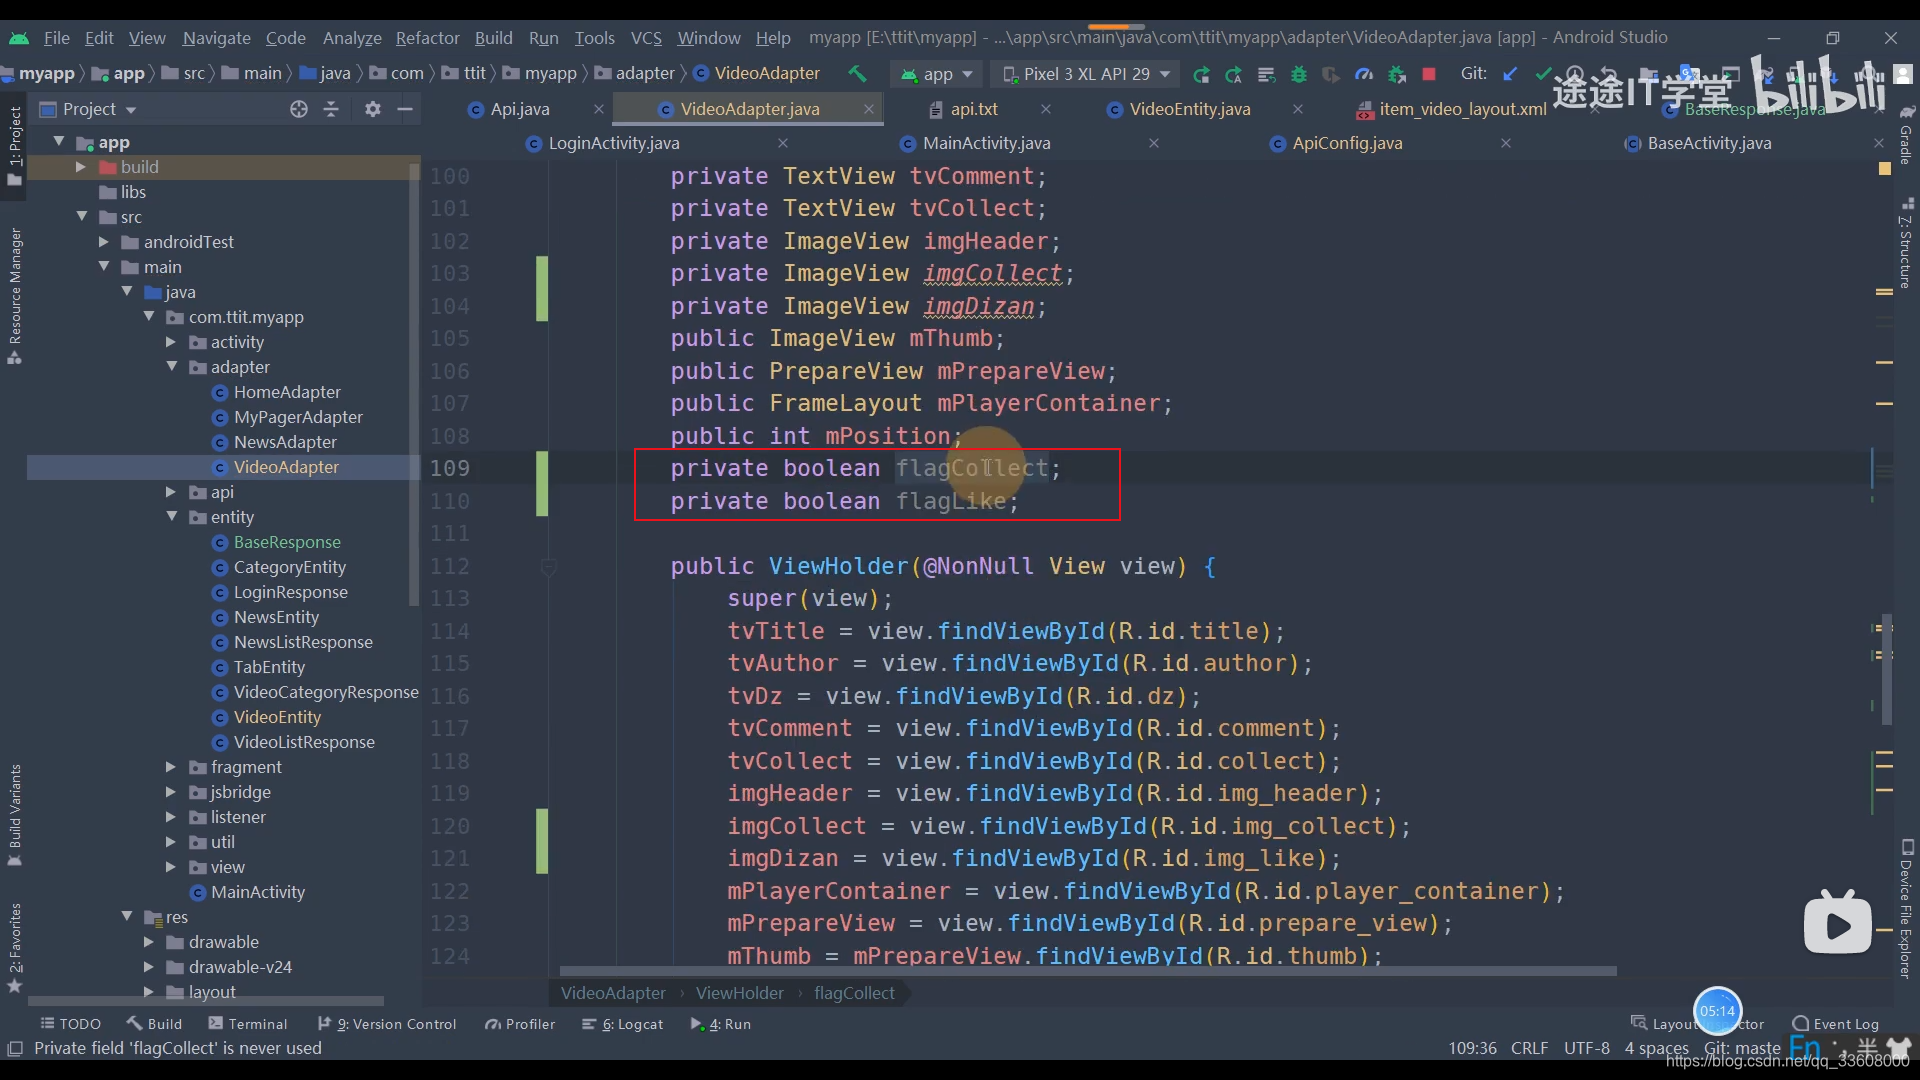
Task: Click UTF-8 encoding in status bar
Action: pyautogui.click(x=1586, y=1048)
